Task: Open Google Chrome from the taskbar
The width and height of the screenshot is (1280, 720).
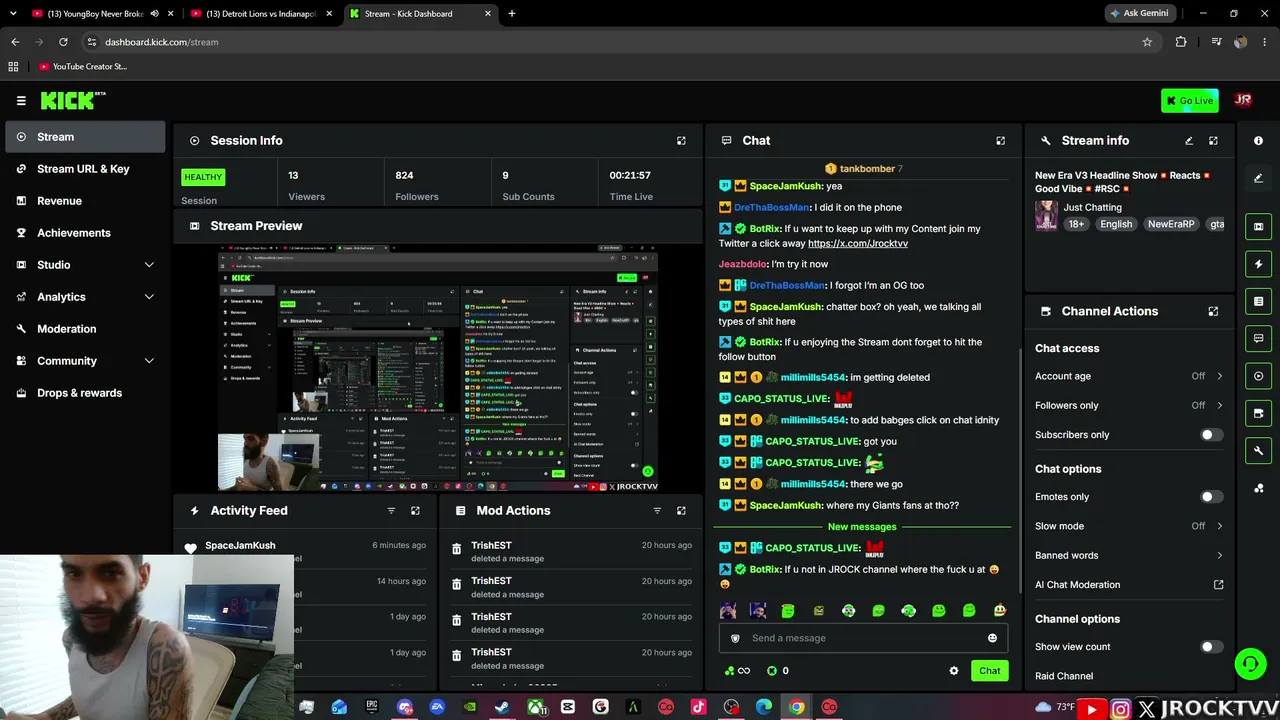Action: 796,708
